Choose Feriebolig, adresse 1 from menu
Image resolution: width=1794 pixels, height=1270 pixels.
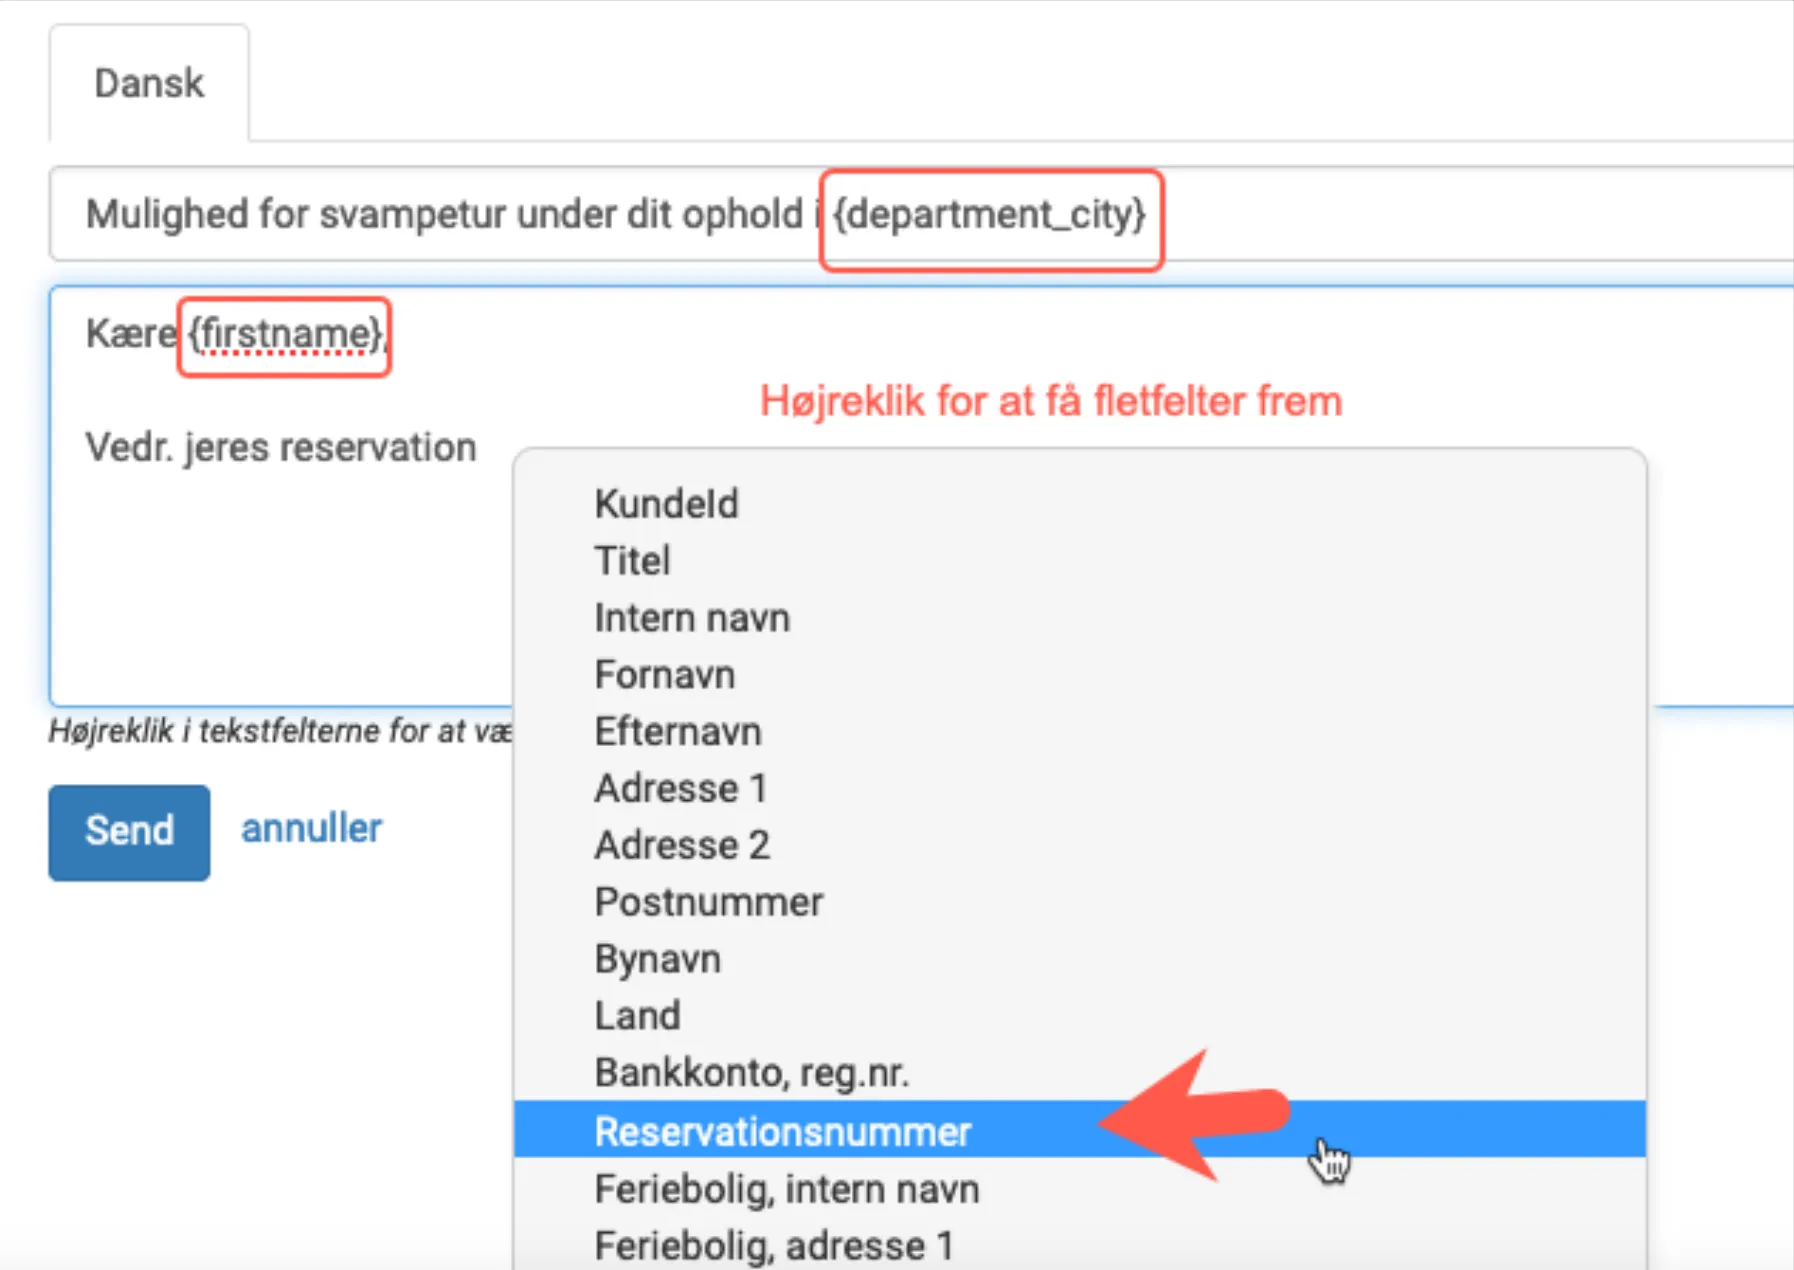[774, 1246]
